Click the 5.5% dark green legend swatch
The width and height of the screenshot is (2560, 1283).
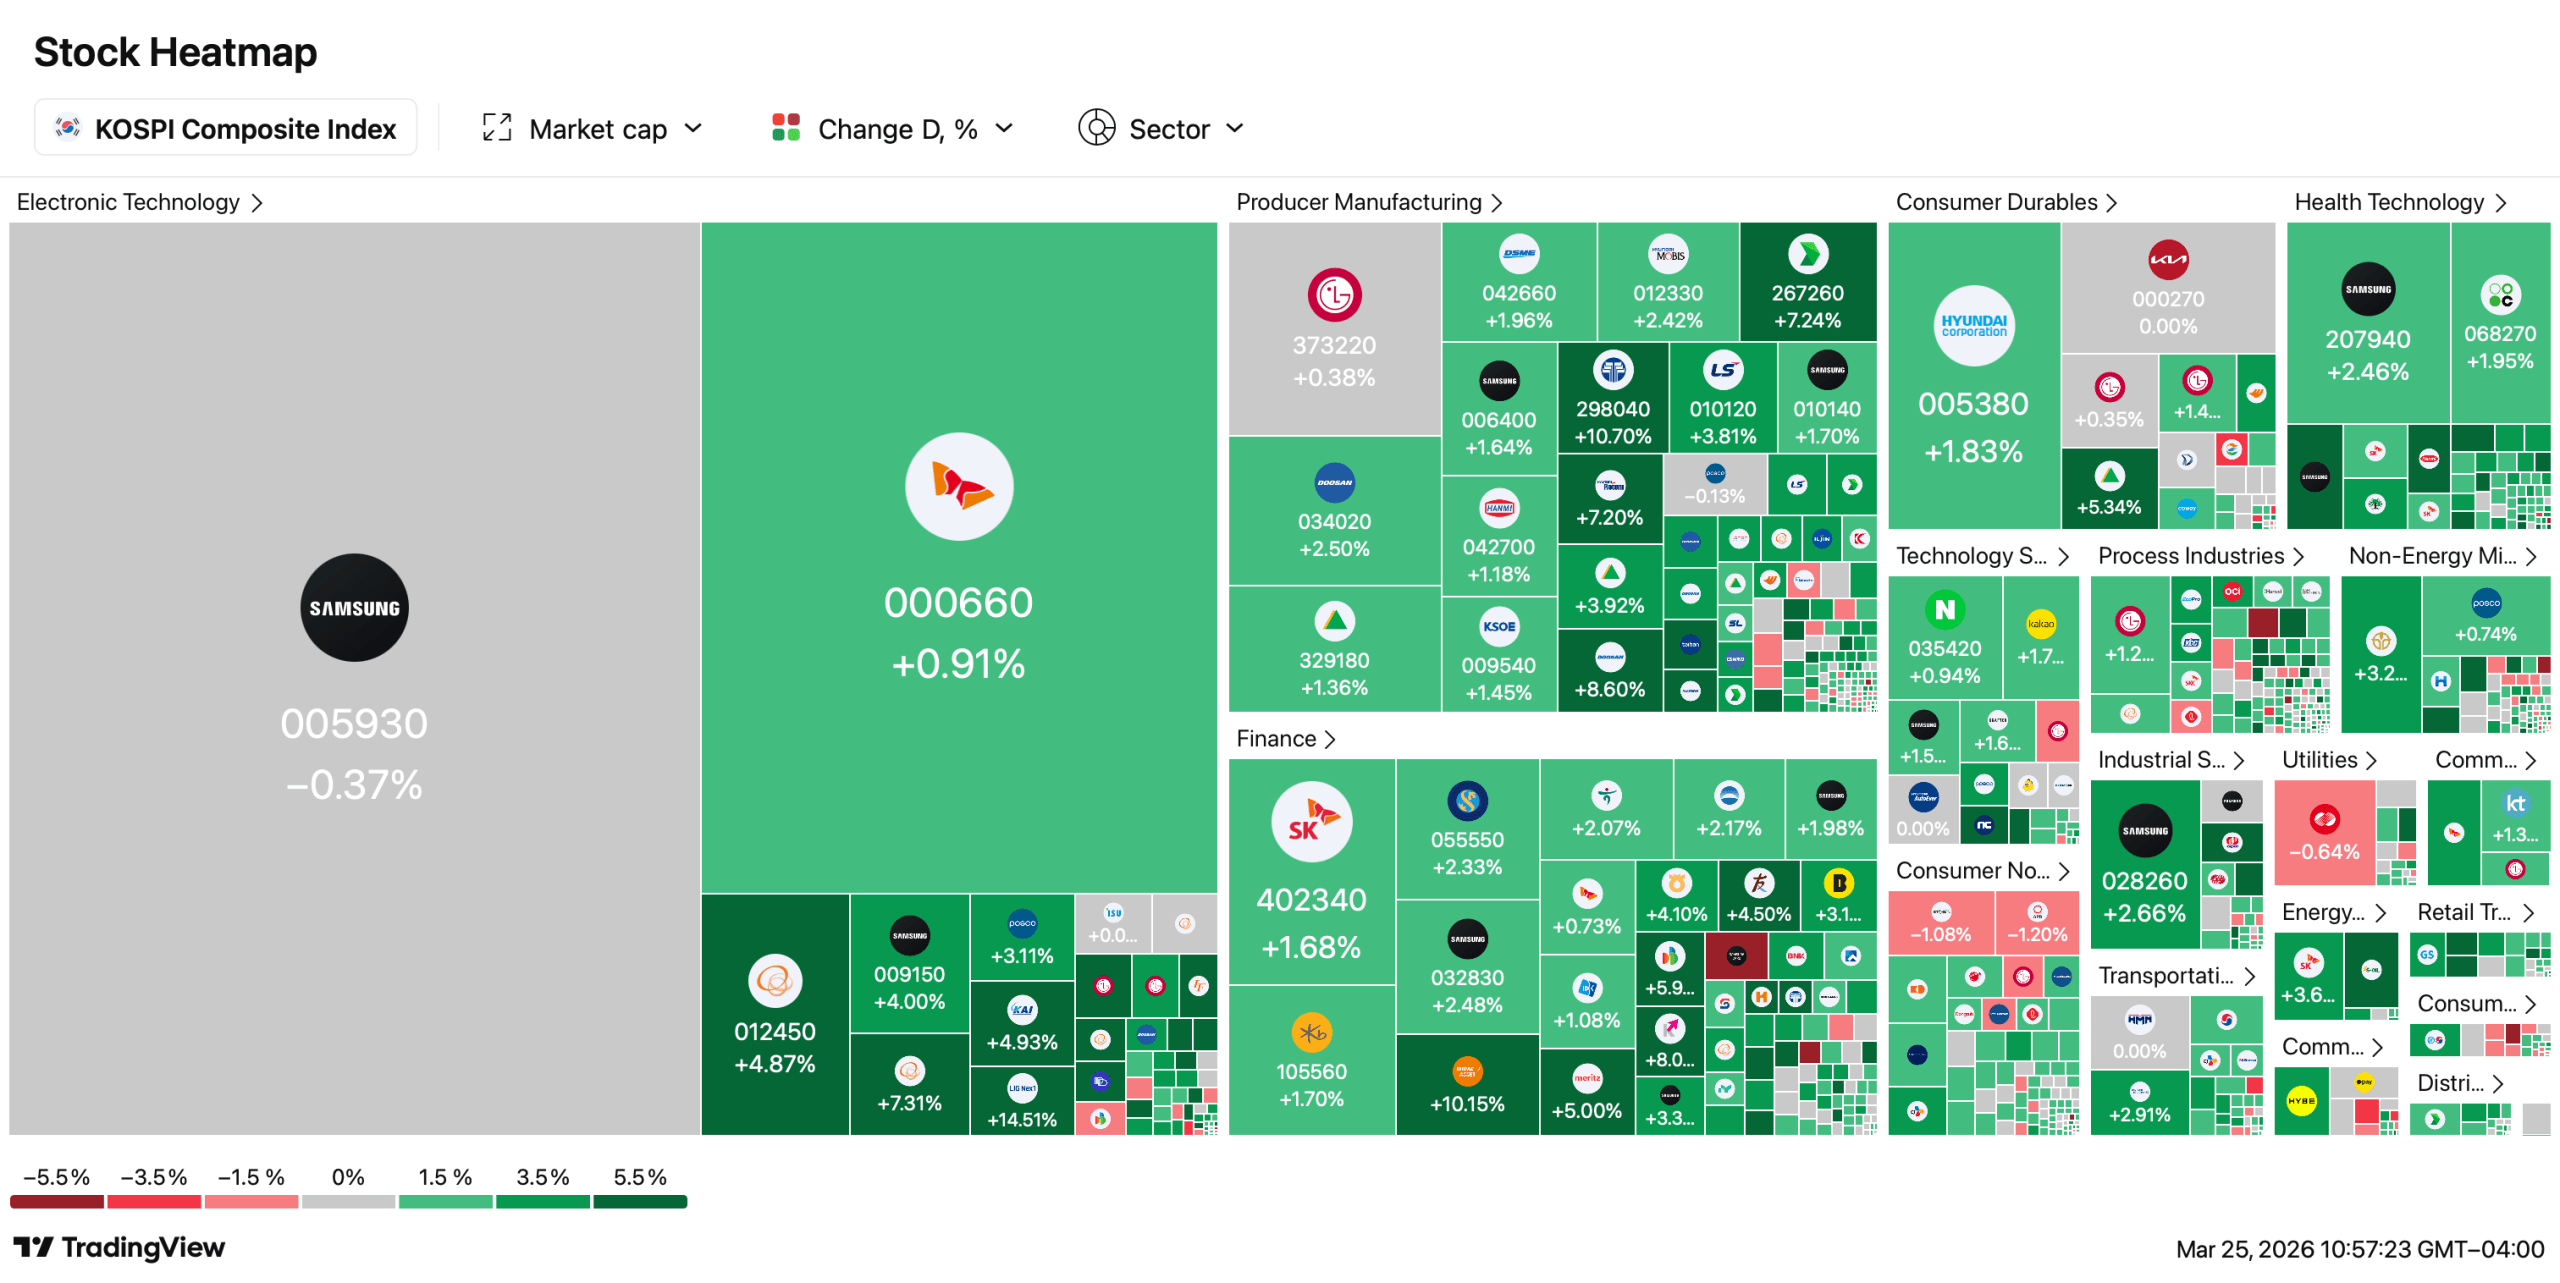point(640,1202)
